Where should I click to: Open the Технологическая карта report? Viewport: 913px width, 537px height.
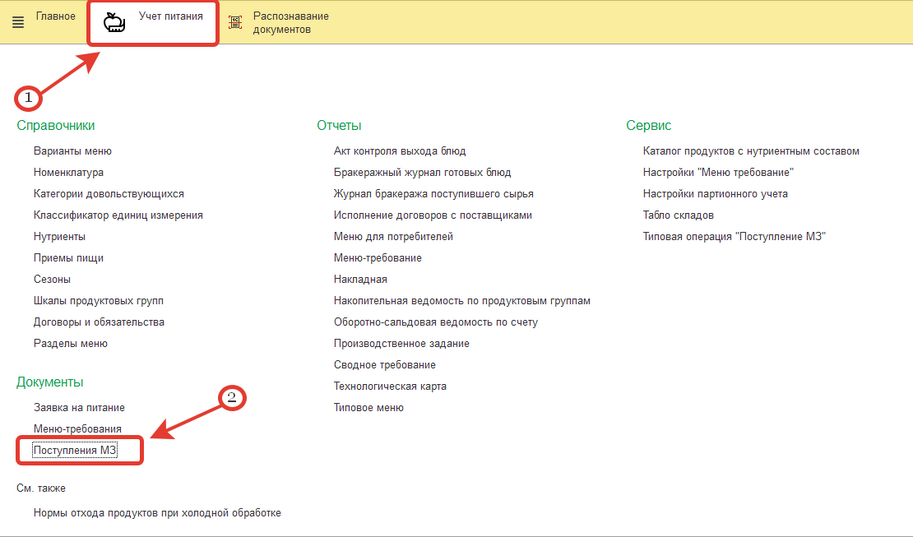tap(390, 386)
